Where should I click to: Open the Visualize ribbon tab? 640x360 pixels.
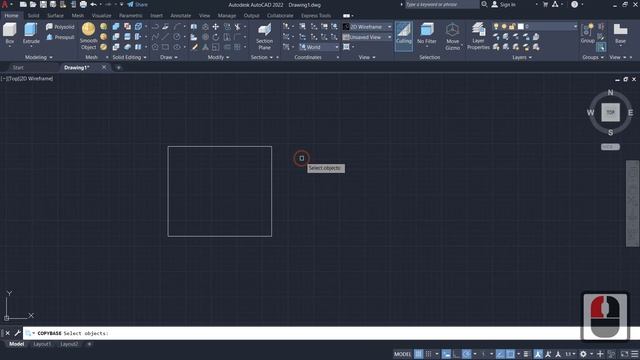(102, 16)
